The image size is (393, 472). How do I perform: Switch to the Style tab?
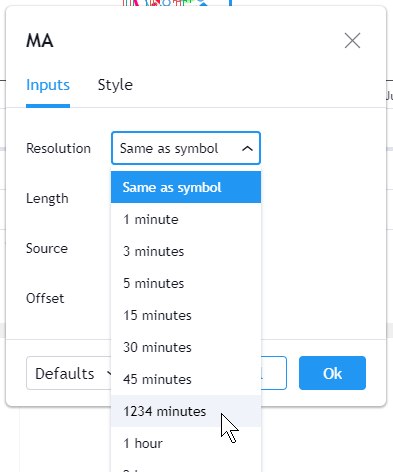pyautogui.click(x=115, y=85)
